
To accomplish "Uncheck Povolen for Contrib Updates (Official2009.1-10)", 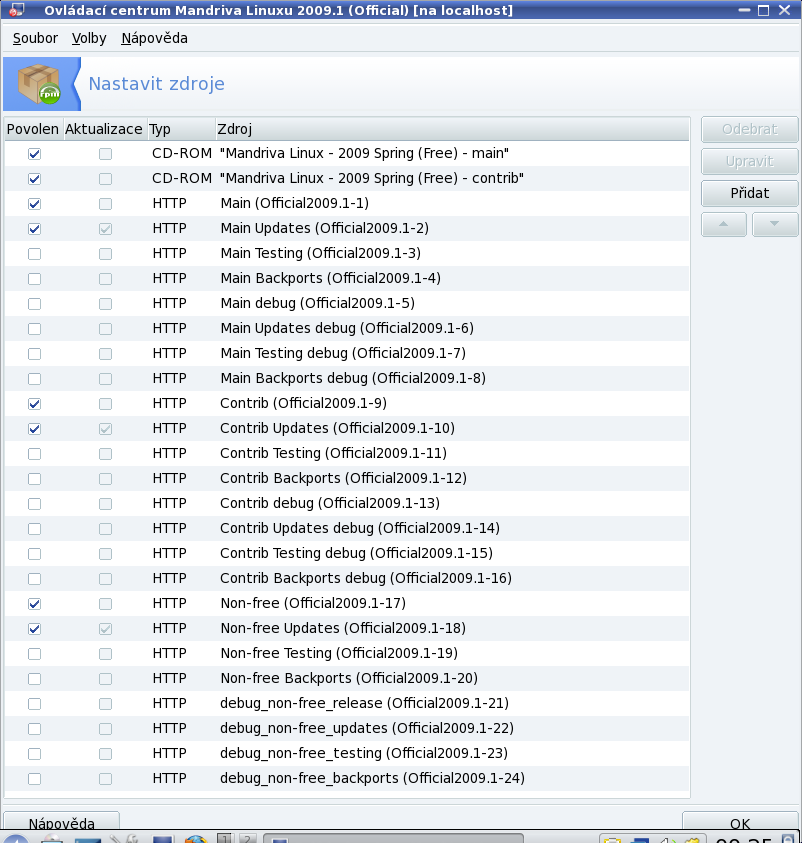I will point(34,428).
